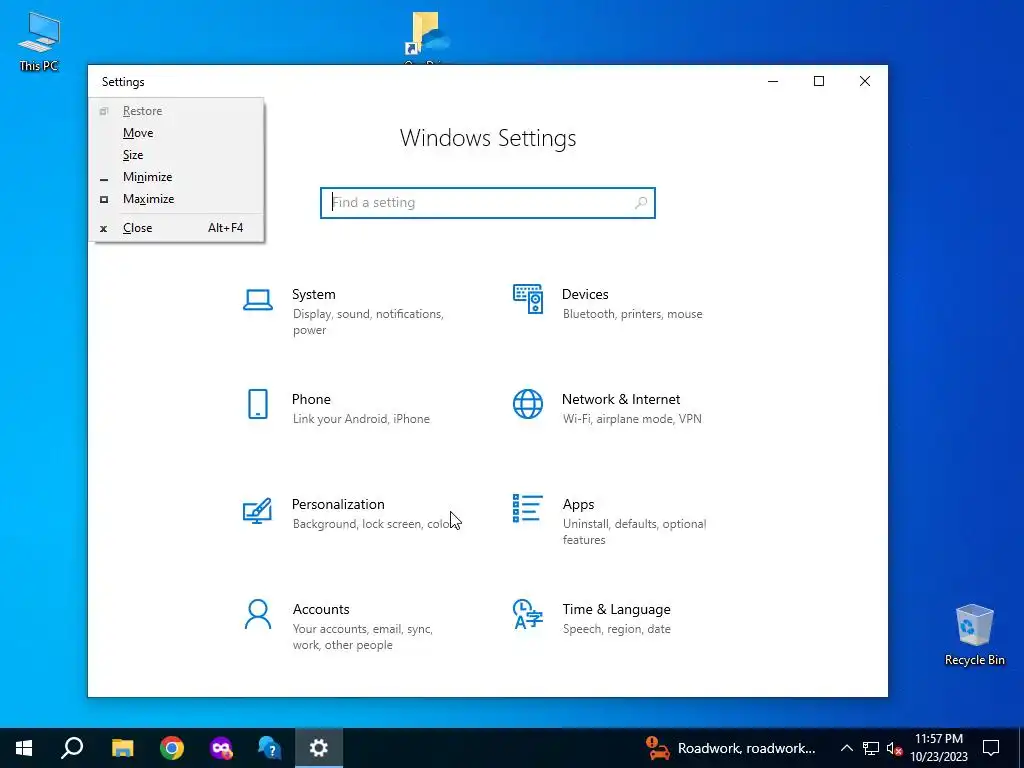Select the This PC desktop icon
The width and height of the screenshot is (1024, 768).
point(39,41)
